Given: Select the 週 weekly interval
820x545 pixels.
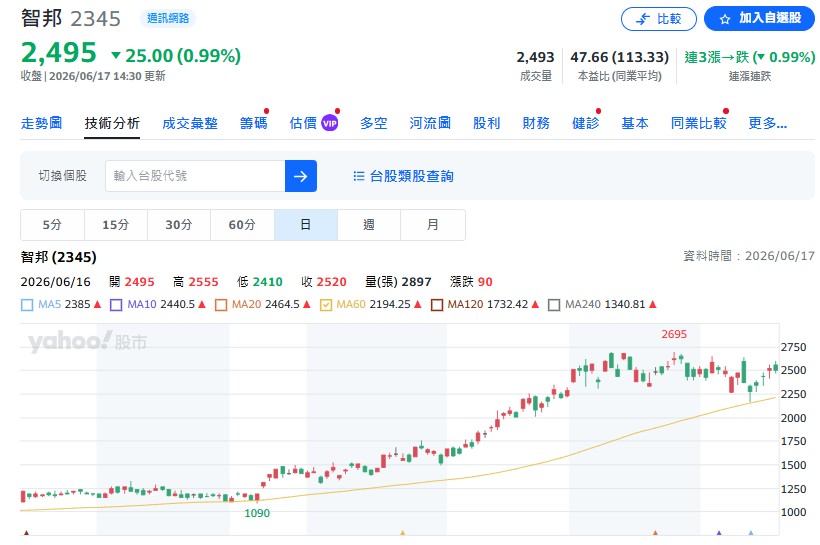Looking at the screenshot, I should tap(369, 225).
